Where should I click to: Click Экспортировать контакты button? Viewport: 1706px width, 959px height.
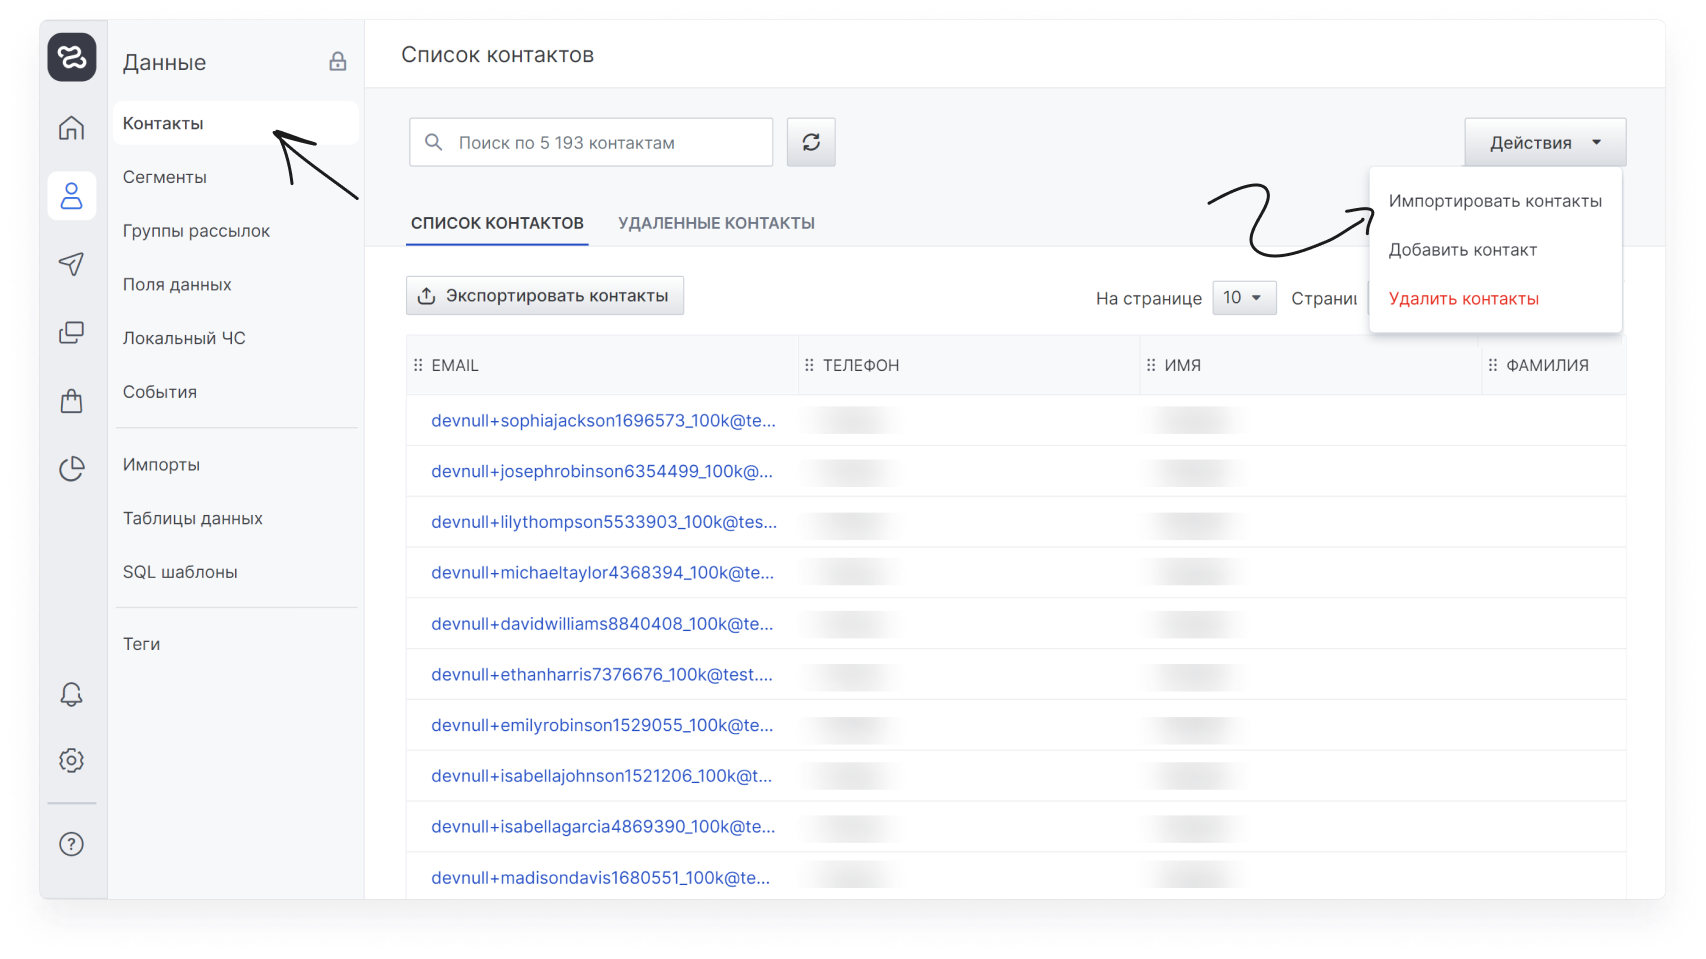[x=545, y=296]
